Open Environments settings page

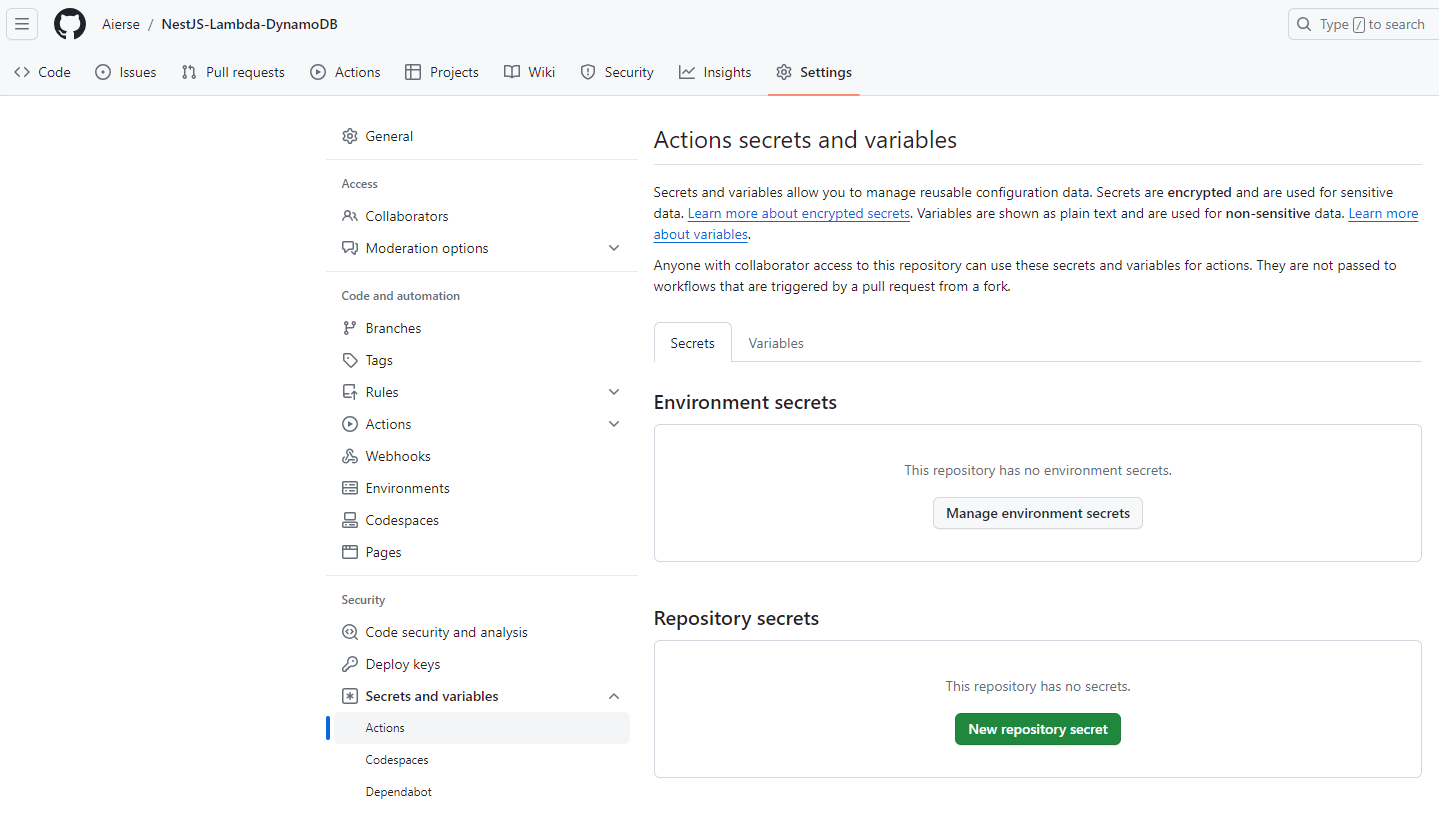pos(482,488)
